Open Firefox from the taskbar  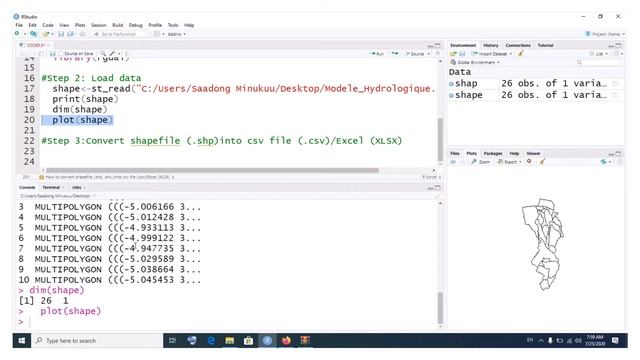tap(286, 340)
